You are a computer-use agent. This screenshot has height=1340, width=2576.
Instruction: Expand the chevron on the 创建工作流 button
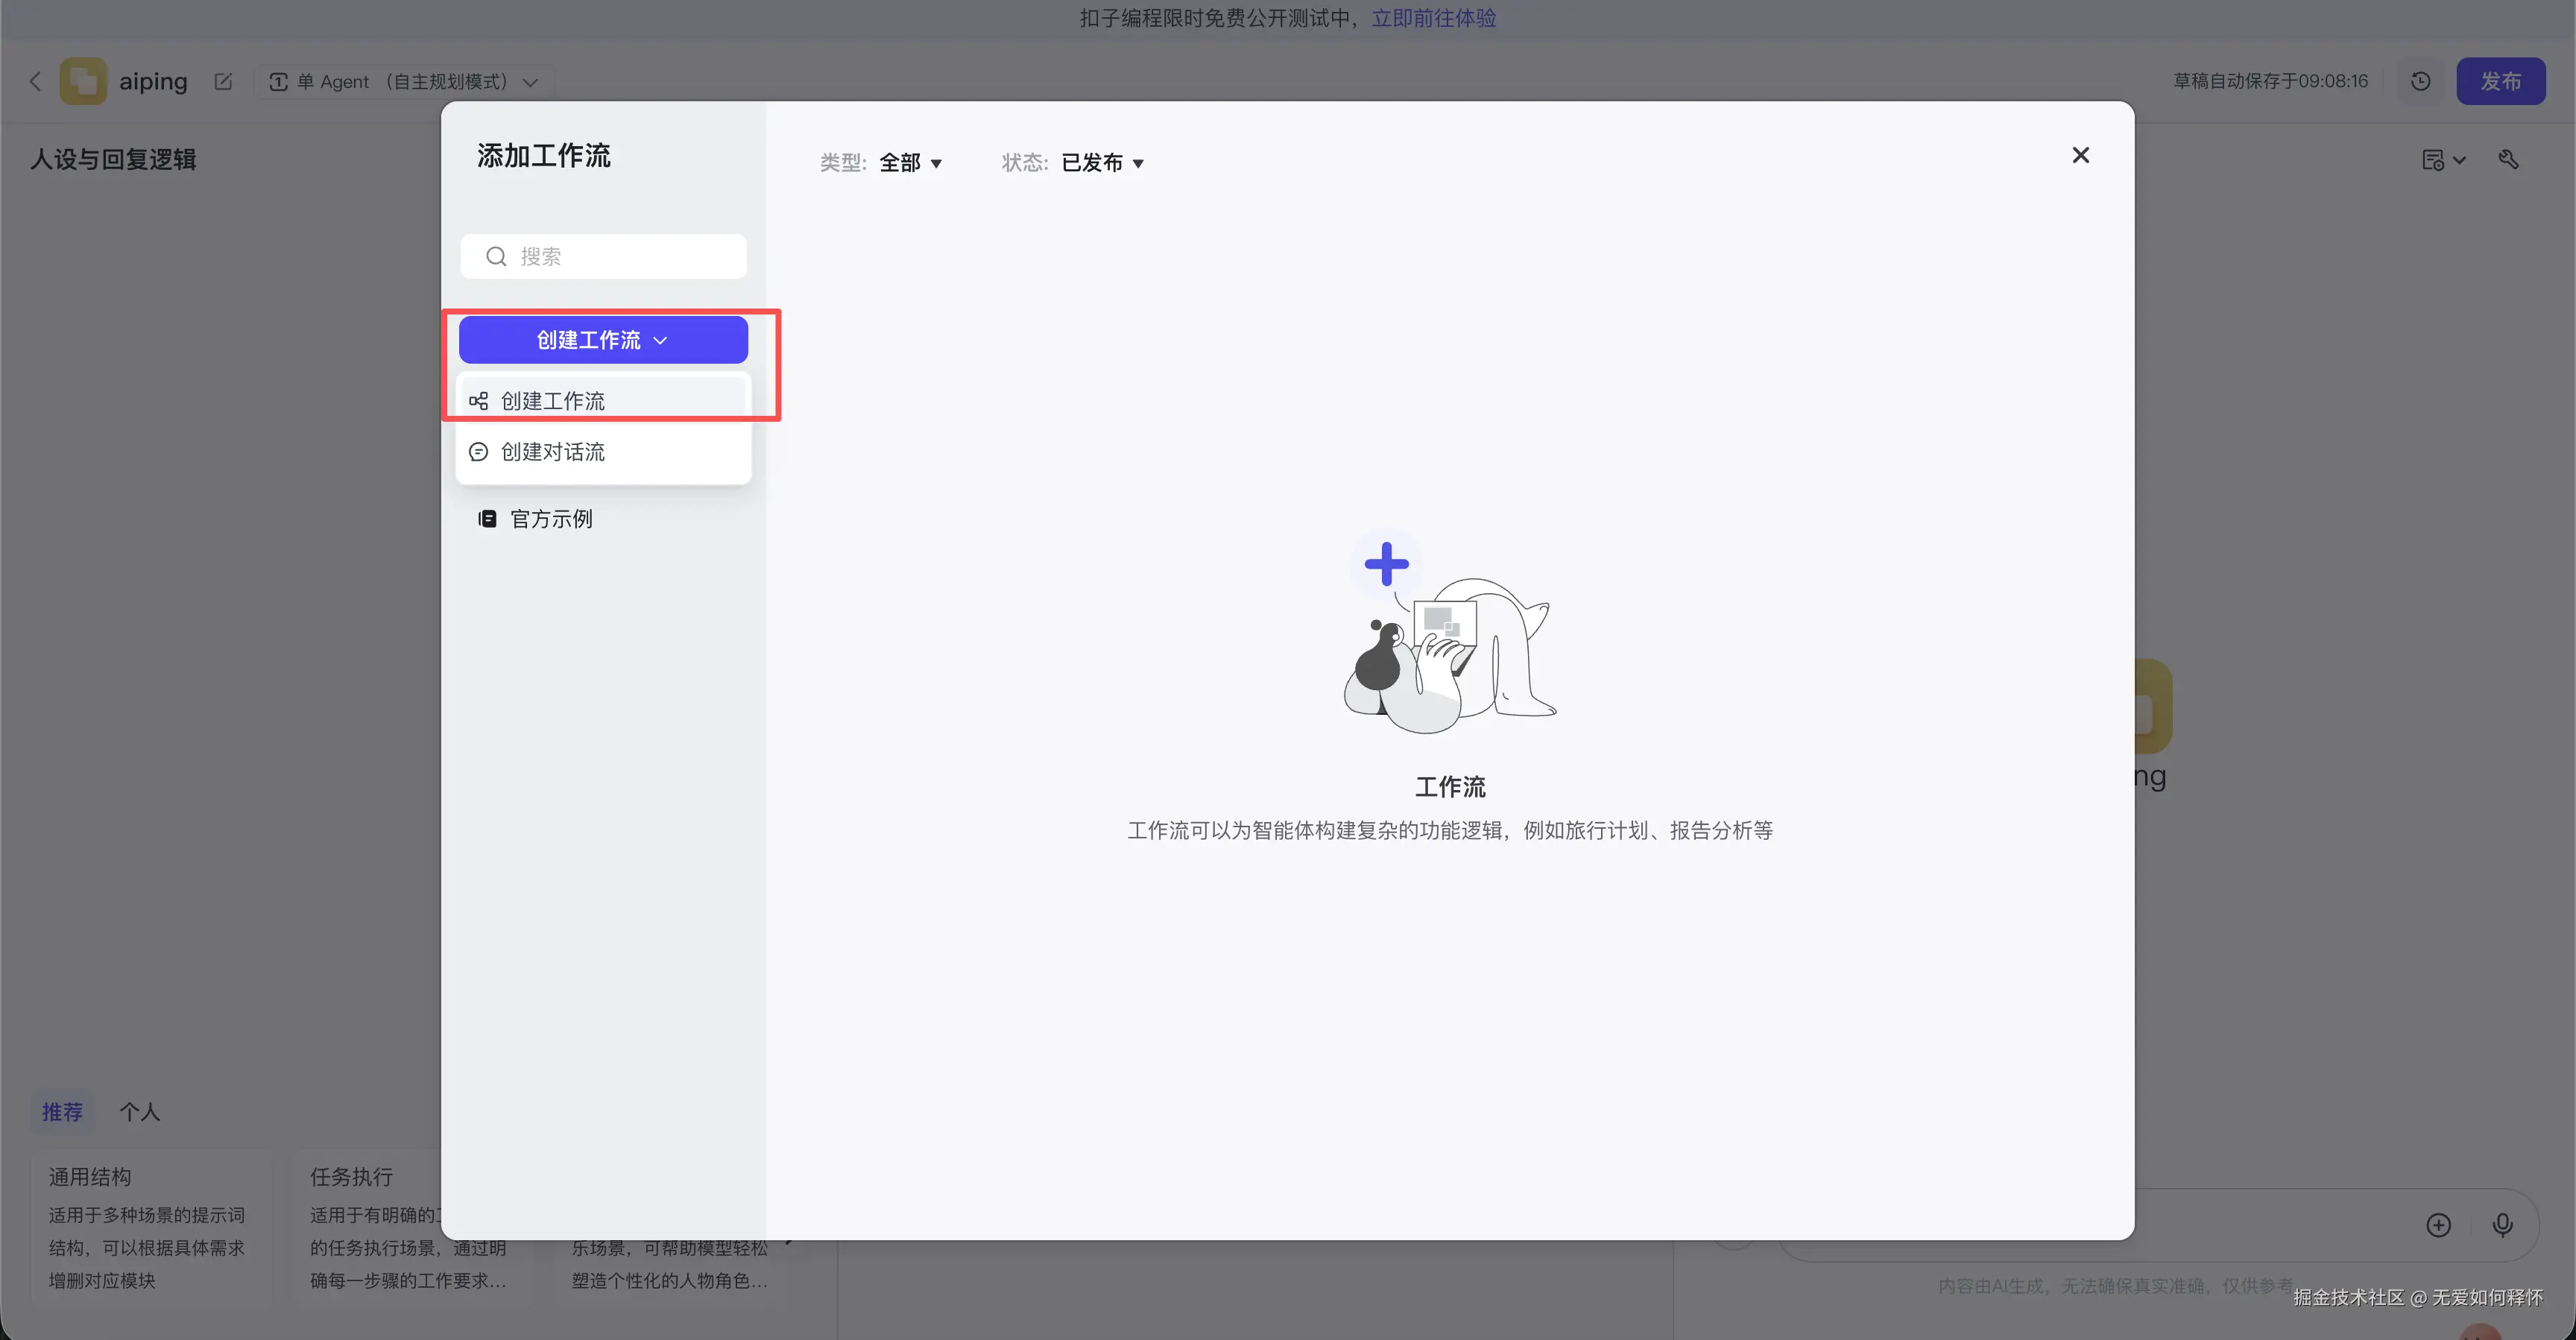pyautogui.click(x=660, y=340)
